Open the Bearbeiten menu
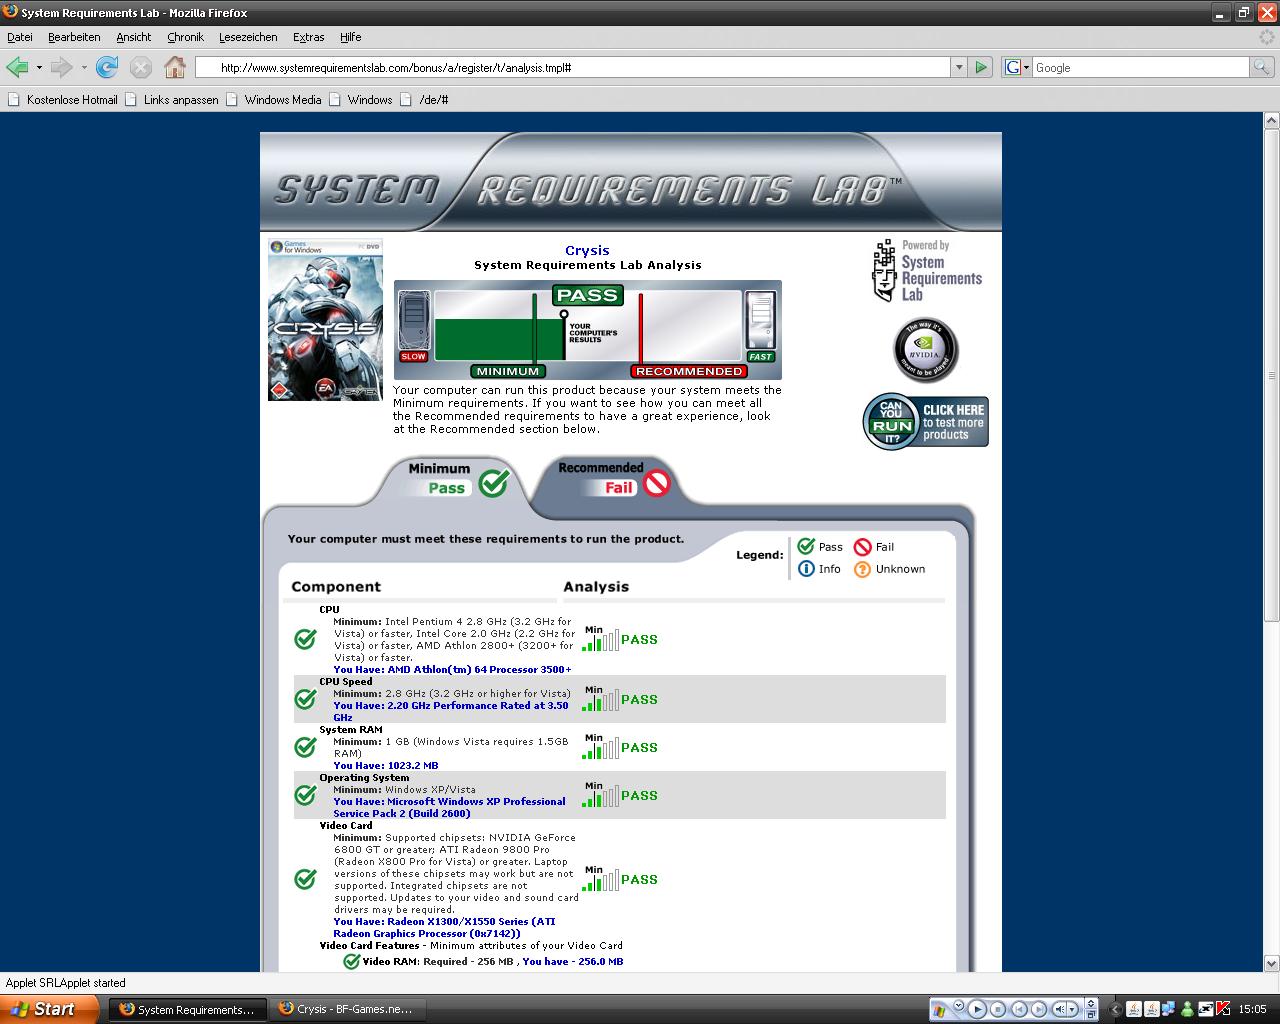This screenshot has height=1024, width=1280. (74, 37)
